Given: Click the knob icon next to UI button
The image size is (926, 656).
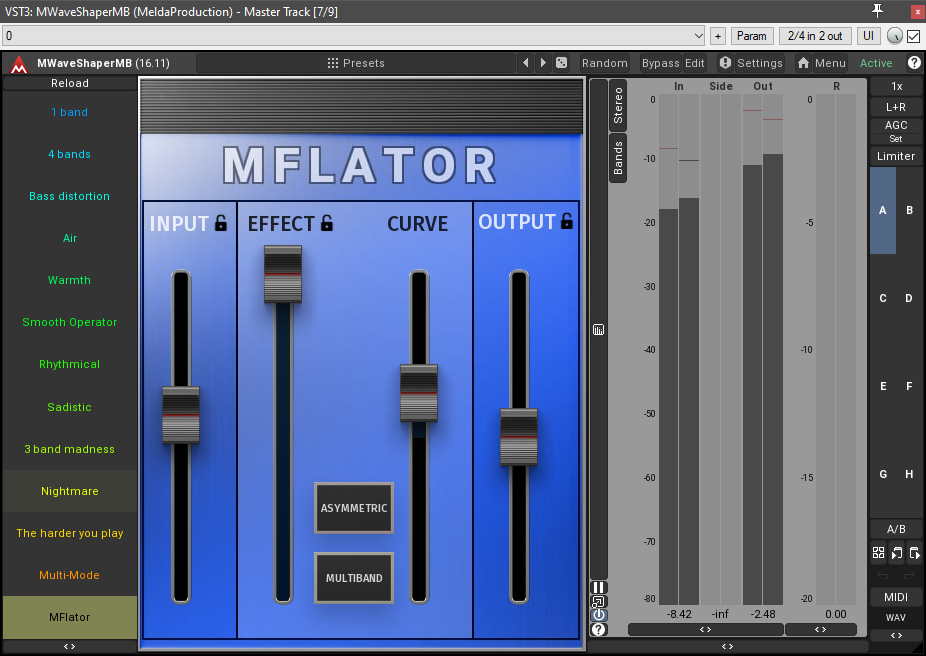Looking at the screenshot, I should tap(895, 36).
